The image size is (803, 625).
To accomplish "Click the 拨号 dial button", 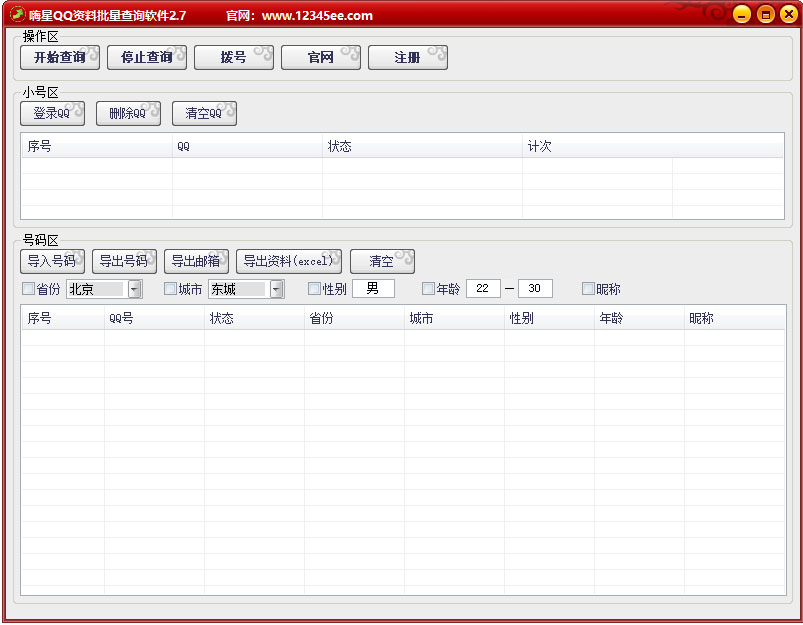I will 234,58.
